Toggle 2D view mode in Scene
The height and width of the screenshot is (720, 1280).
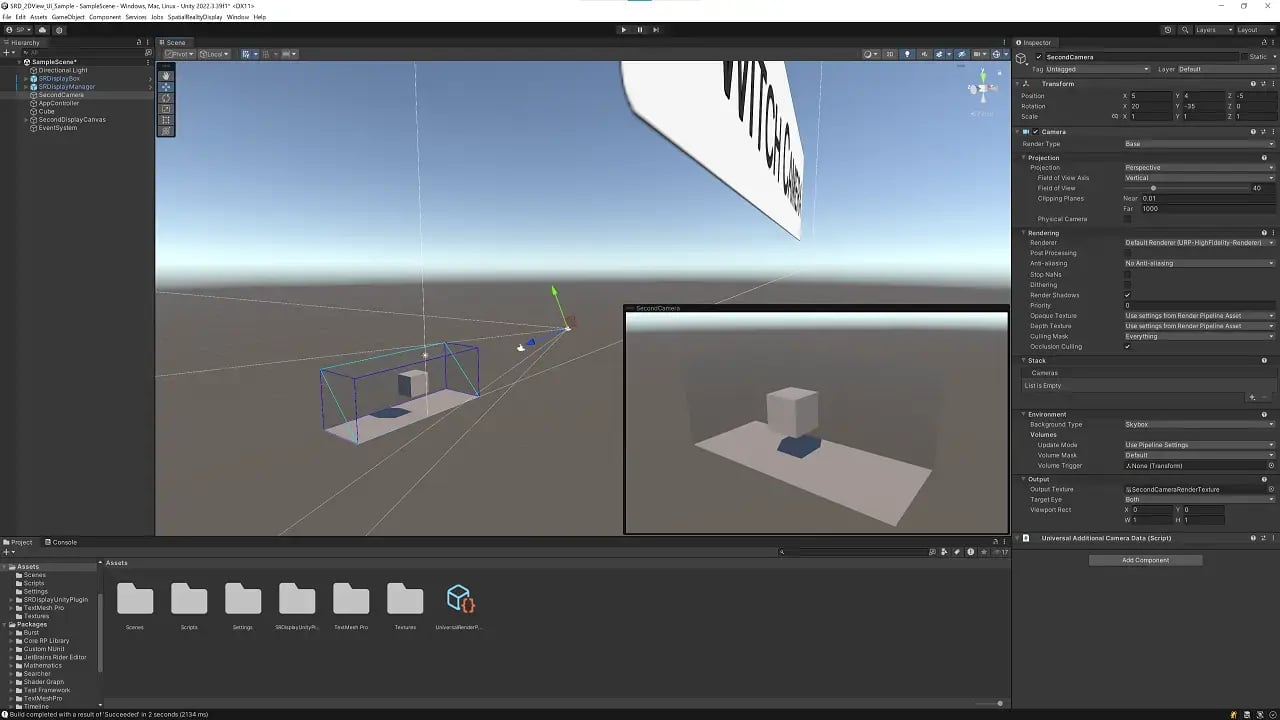tap(889, 54)
